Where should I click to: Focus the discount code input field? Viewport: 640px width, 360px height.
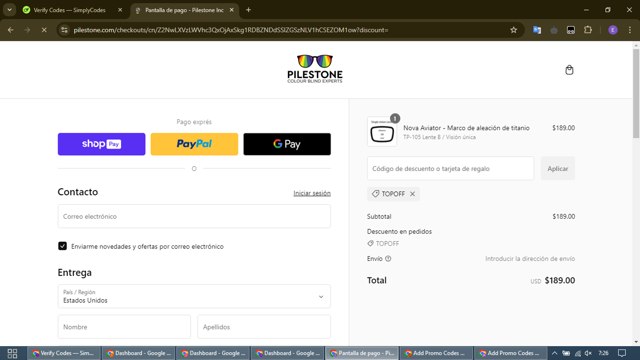[x=450, y=169]
